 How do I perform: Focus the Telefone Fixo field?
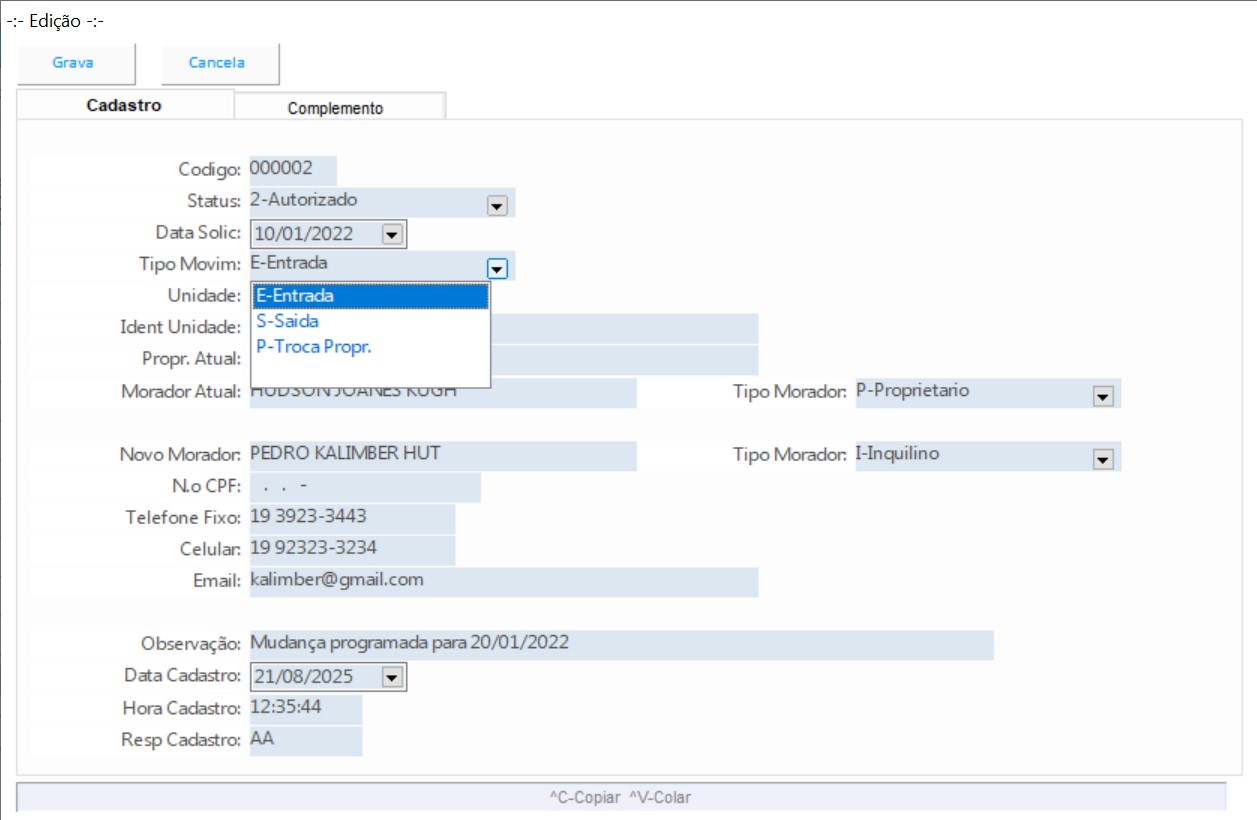351,518
